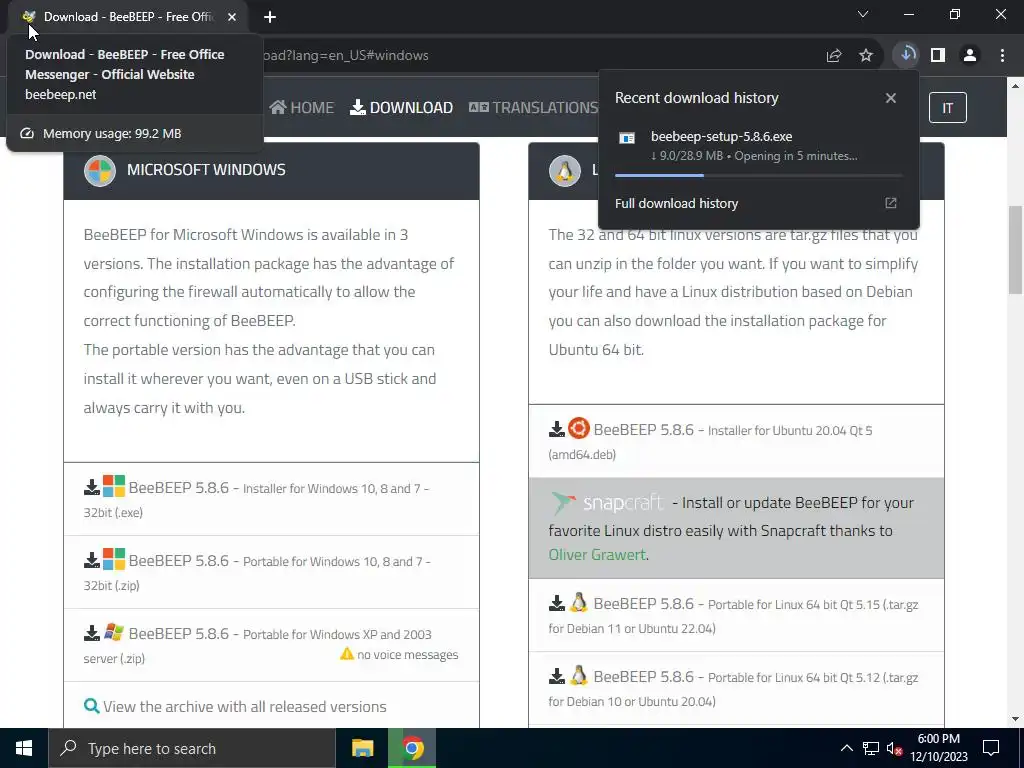Click the snapcraft logo
1024x768 pixels.
(x=607, y=503)
